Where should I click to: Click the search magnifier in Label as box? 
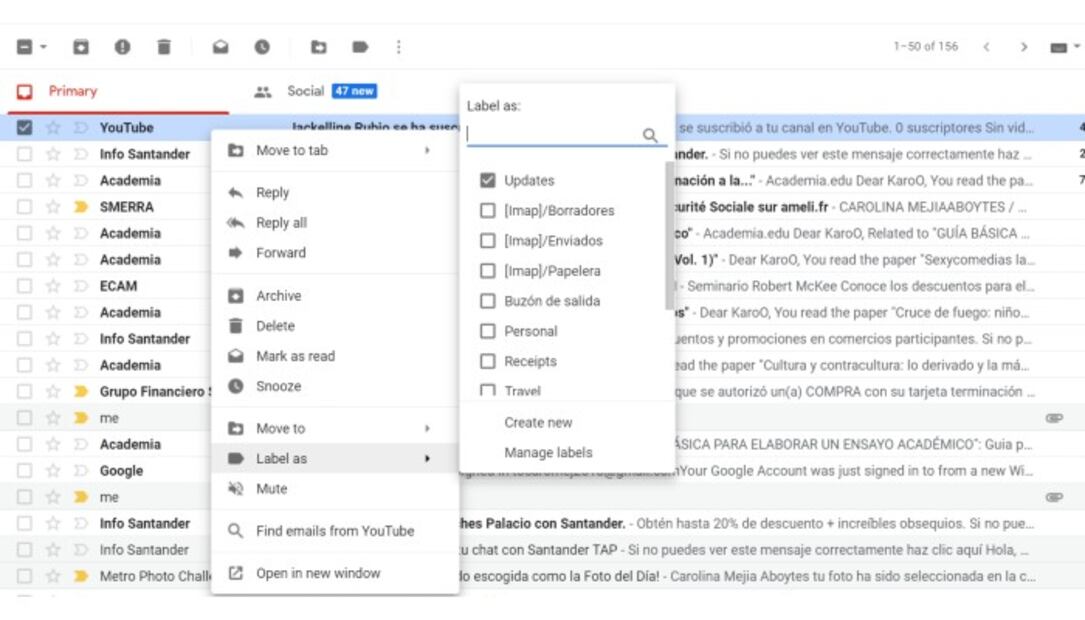[650, 135]
